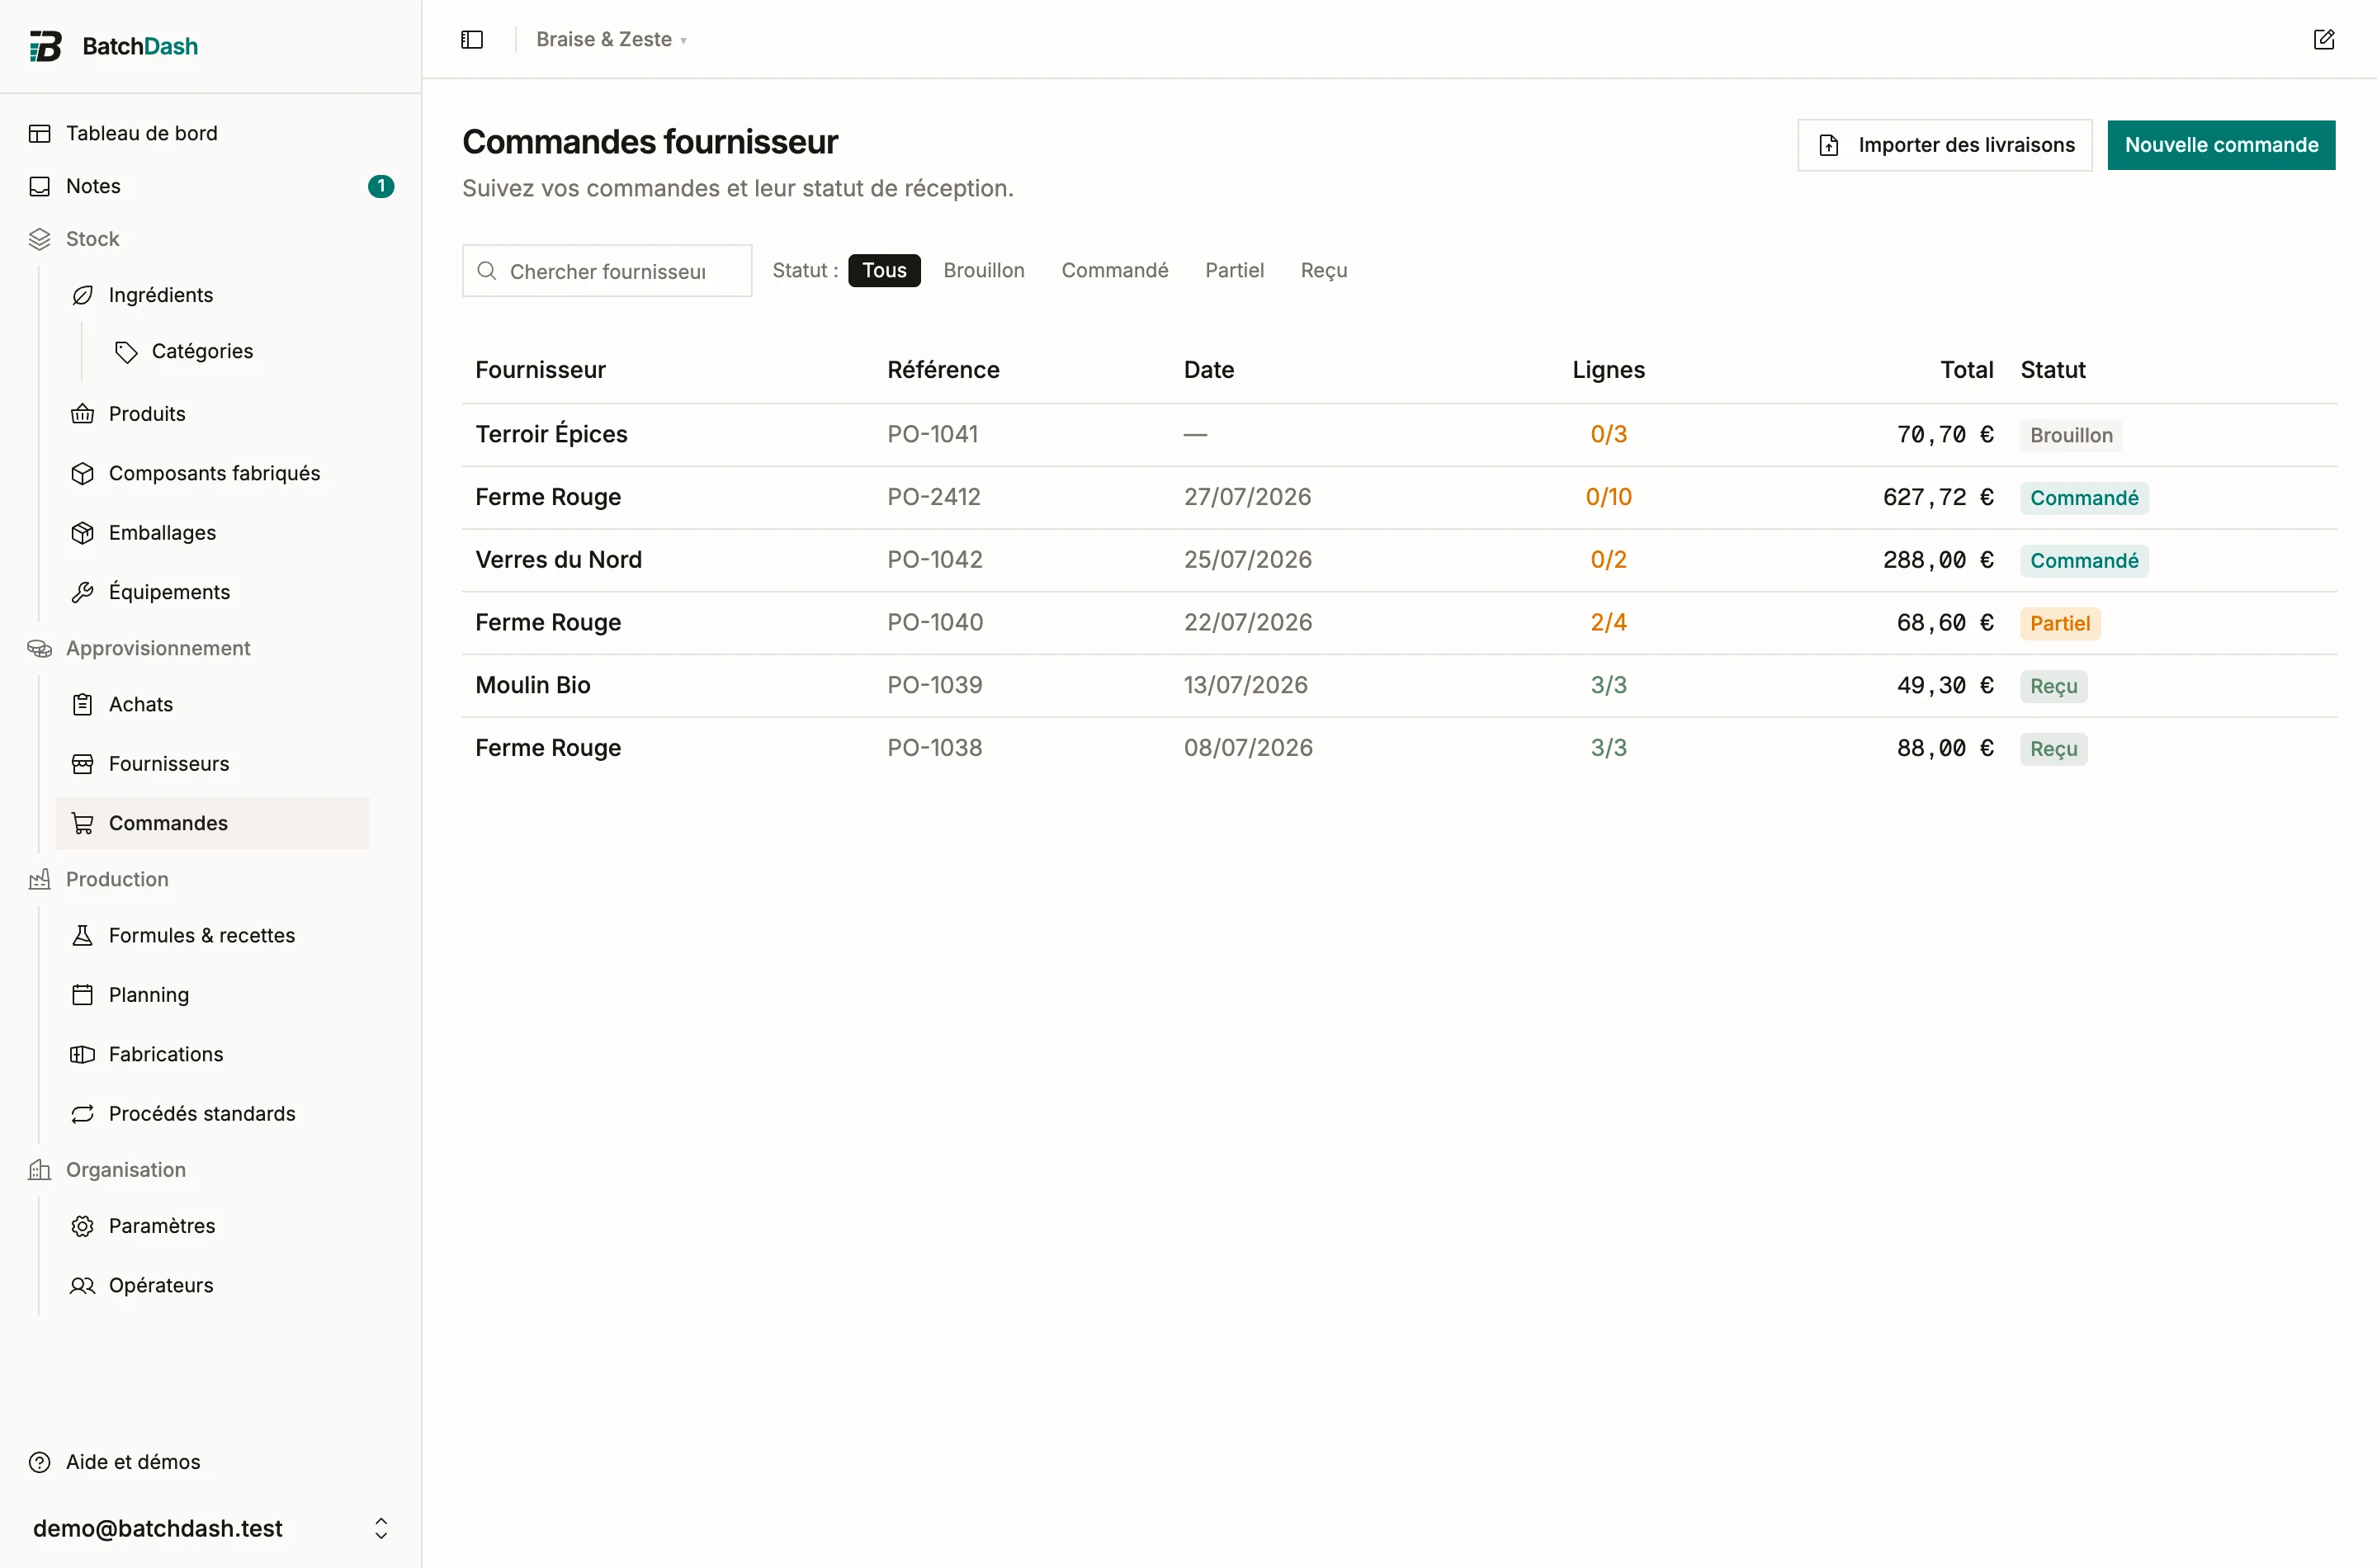2377x1568 pixels.
Task: Click reference PO-2412
Action: coord(934,497)
